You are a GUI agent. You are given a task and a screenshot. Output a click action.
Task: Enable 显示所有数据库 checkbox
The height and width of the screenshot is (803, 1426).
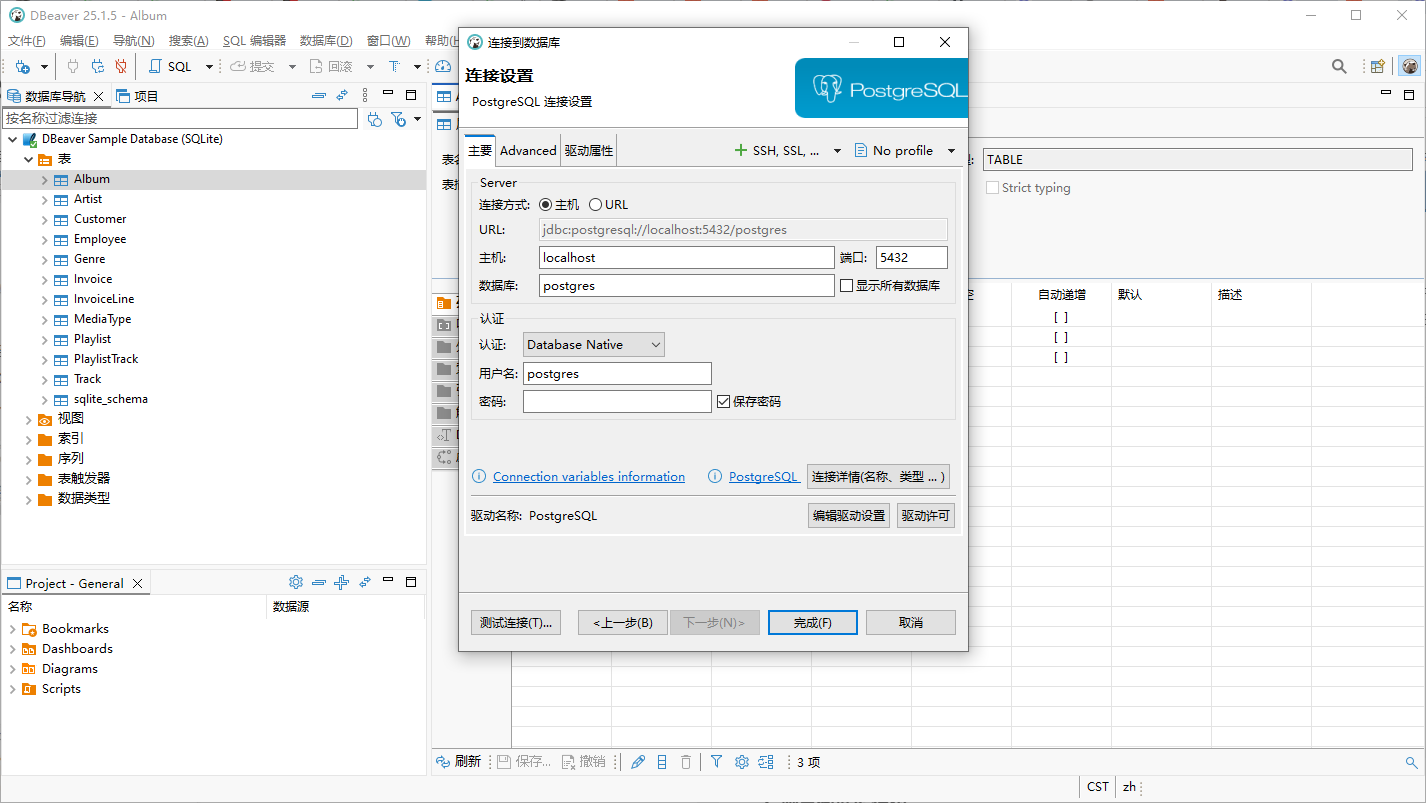point(847,285)
